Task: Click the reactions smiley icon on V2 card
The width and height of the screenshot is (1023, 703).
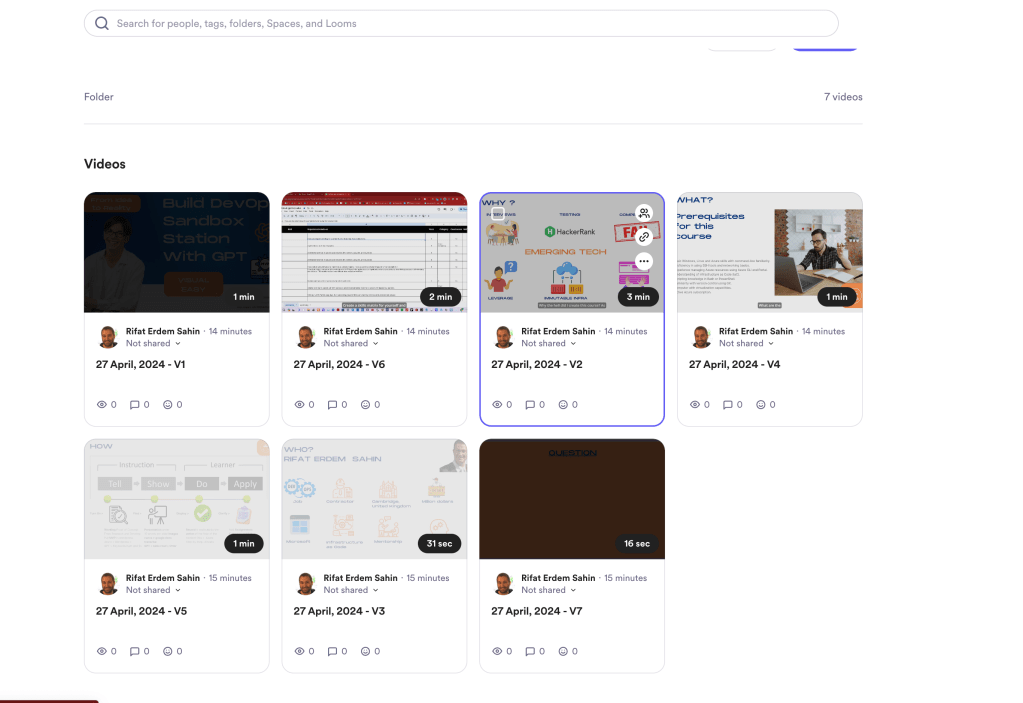Action: pyautogui.click(x=563, y=404)
